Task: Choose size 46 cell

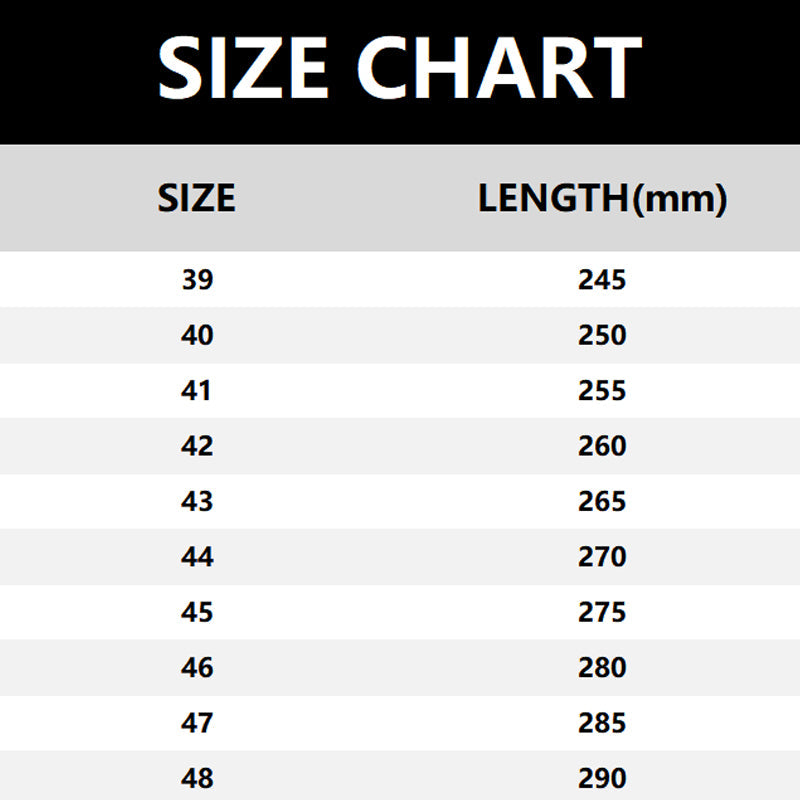Action: [x=198, y=667]
